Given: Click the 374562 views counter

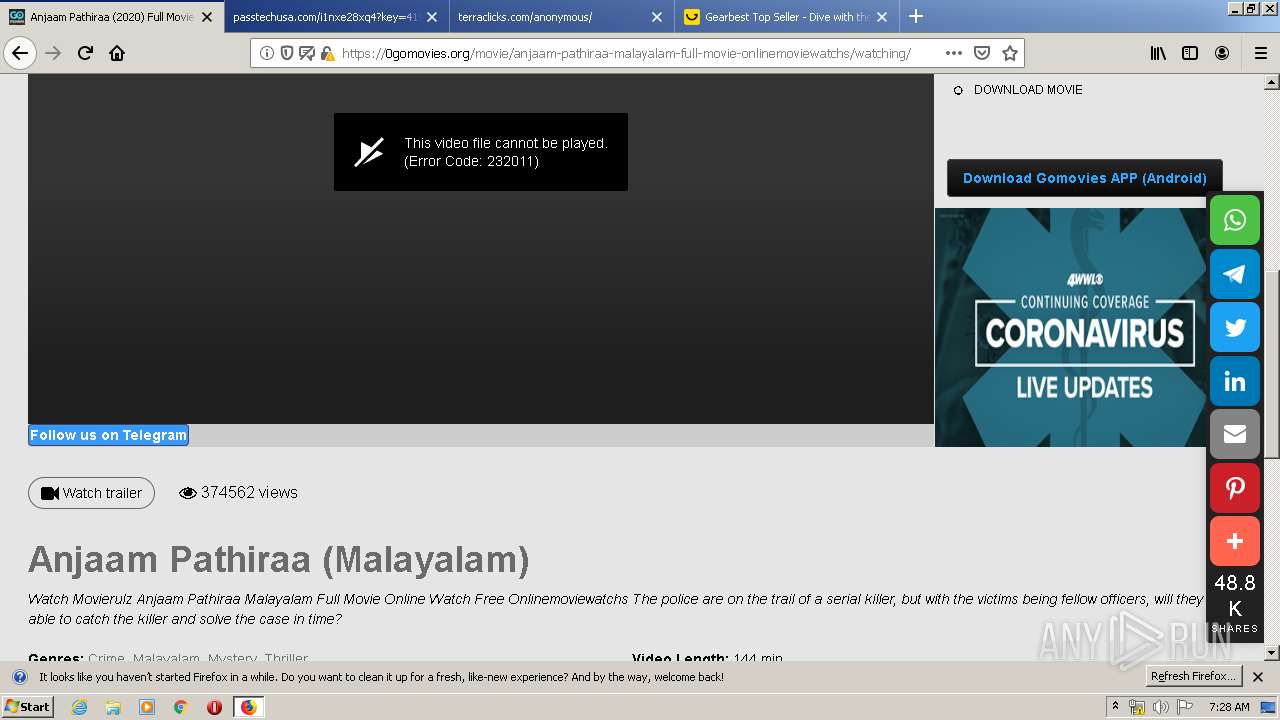Looking at the screenshot, I should 238,492.
